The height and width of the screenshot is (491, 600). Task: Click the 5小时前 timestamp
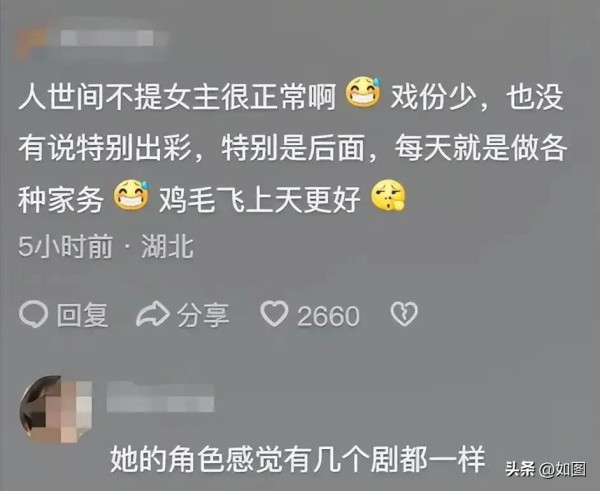tap(66, 247)
